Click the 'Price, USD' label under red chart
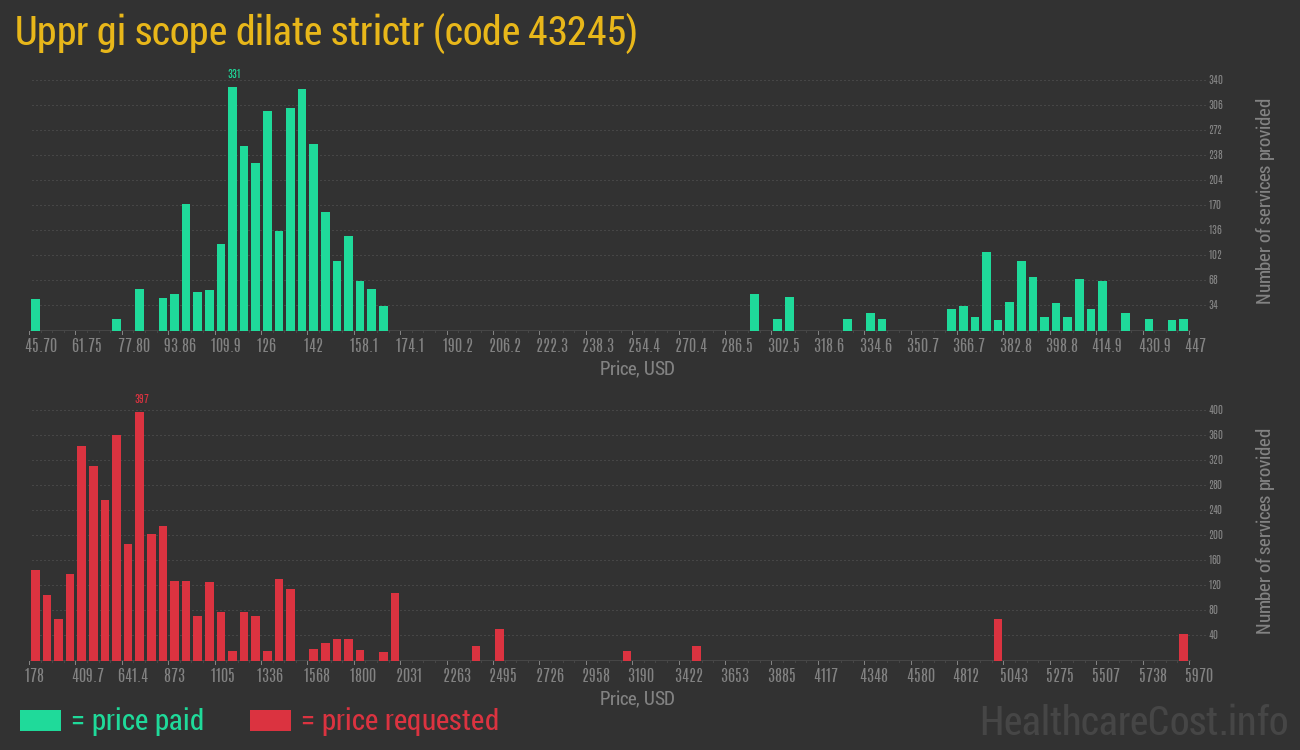Image resolution: width=1300 pixels, height=750 pixels. click(x=637, y=698)
